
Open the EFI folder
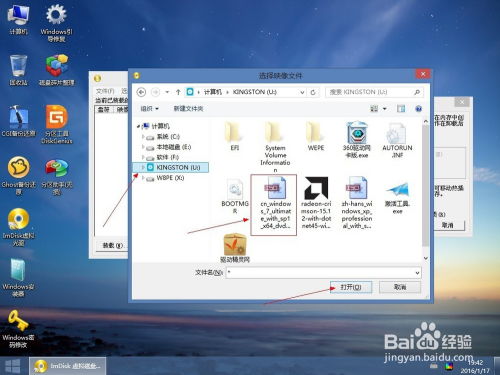click(234, 137)
